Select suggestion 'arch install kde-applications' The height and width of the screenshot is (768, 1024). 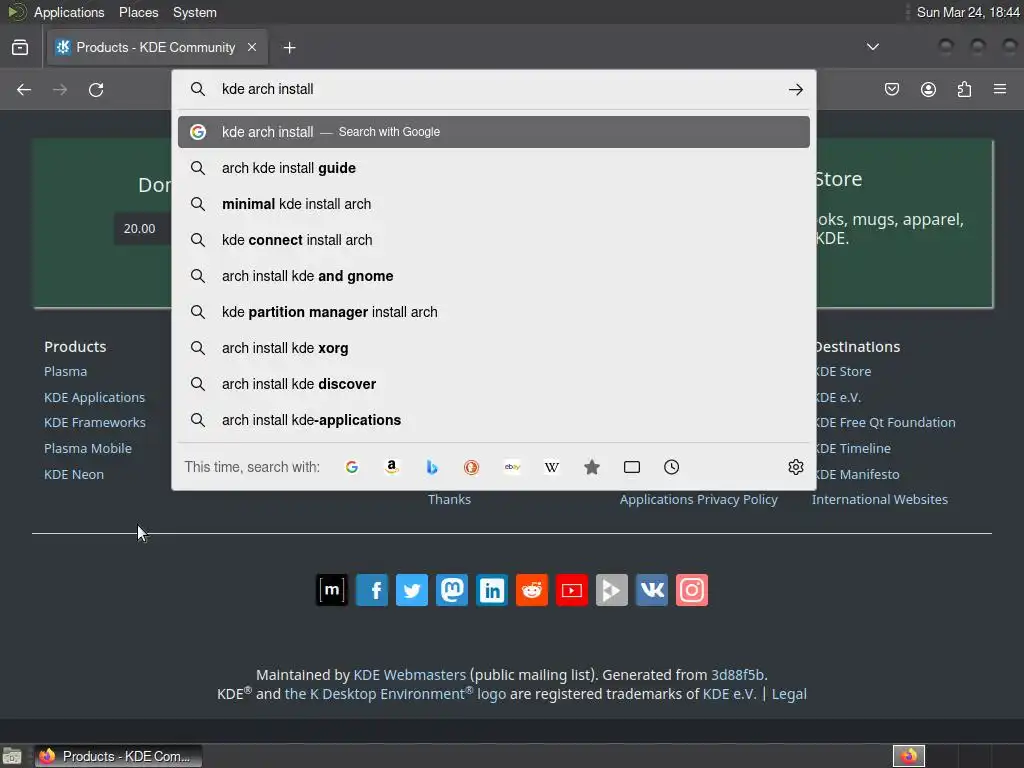pos(494,419)
